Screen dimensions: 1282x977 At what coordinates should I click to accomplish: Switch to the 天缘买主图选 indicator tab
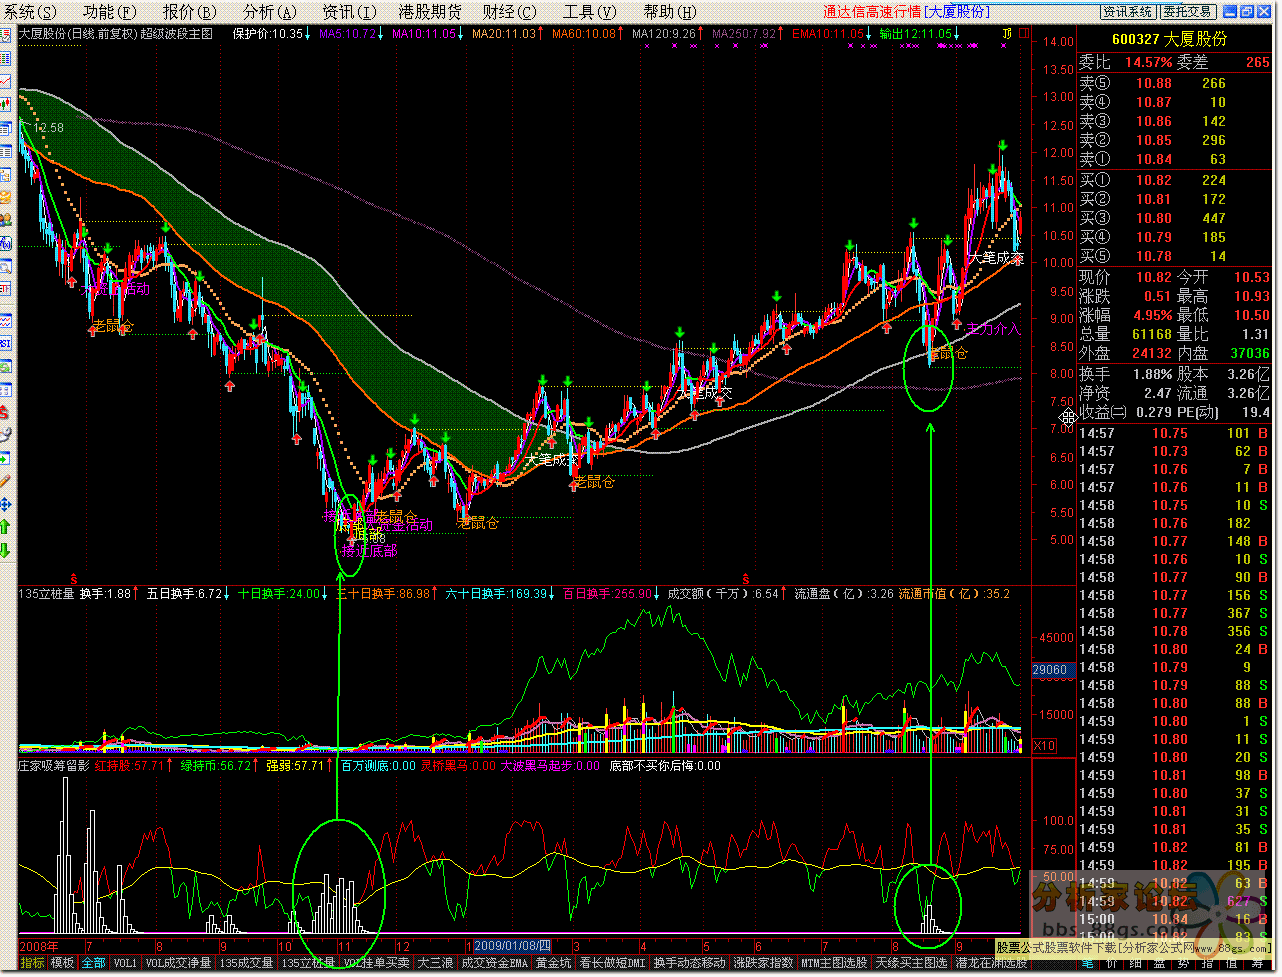click(x=912, y=963)
